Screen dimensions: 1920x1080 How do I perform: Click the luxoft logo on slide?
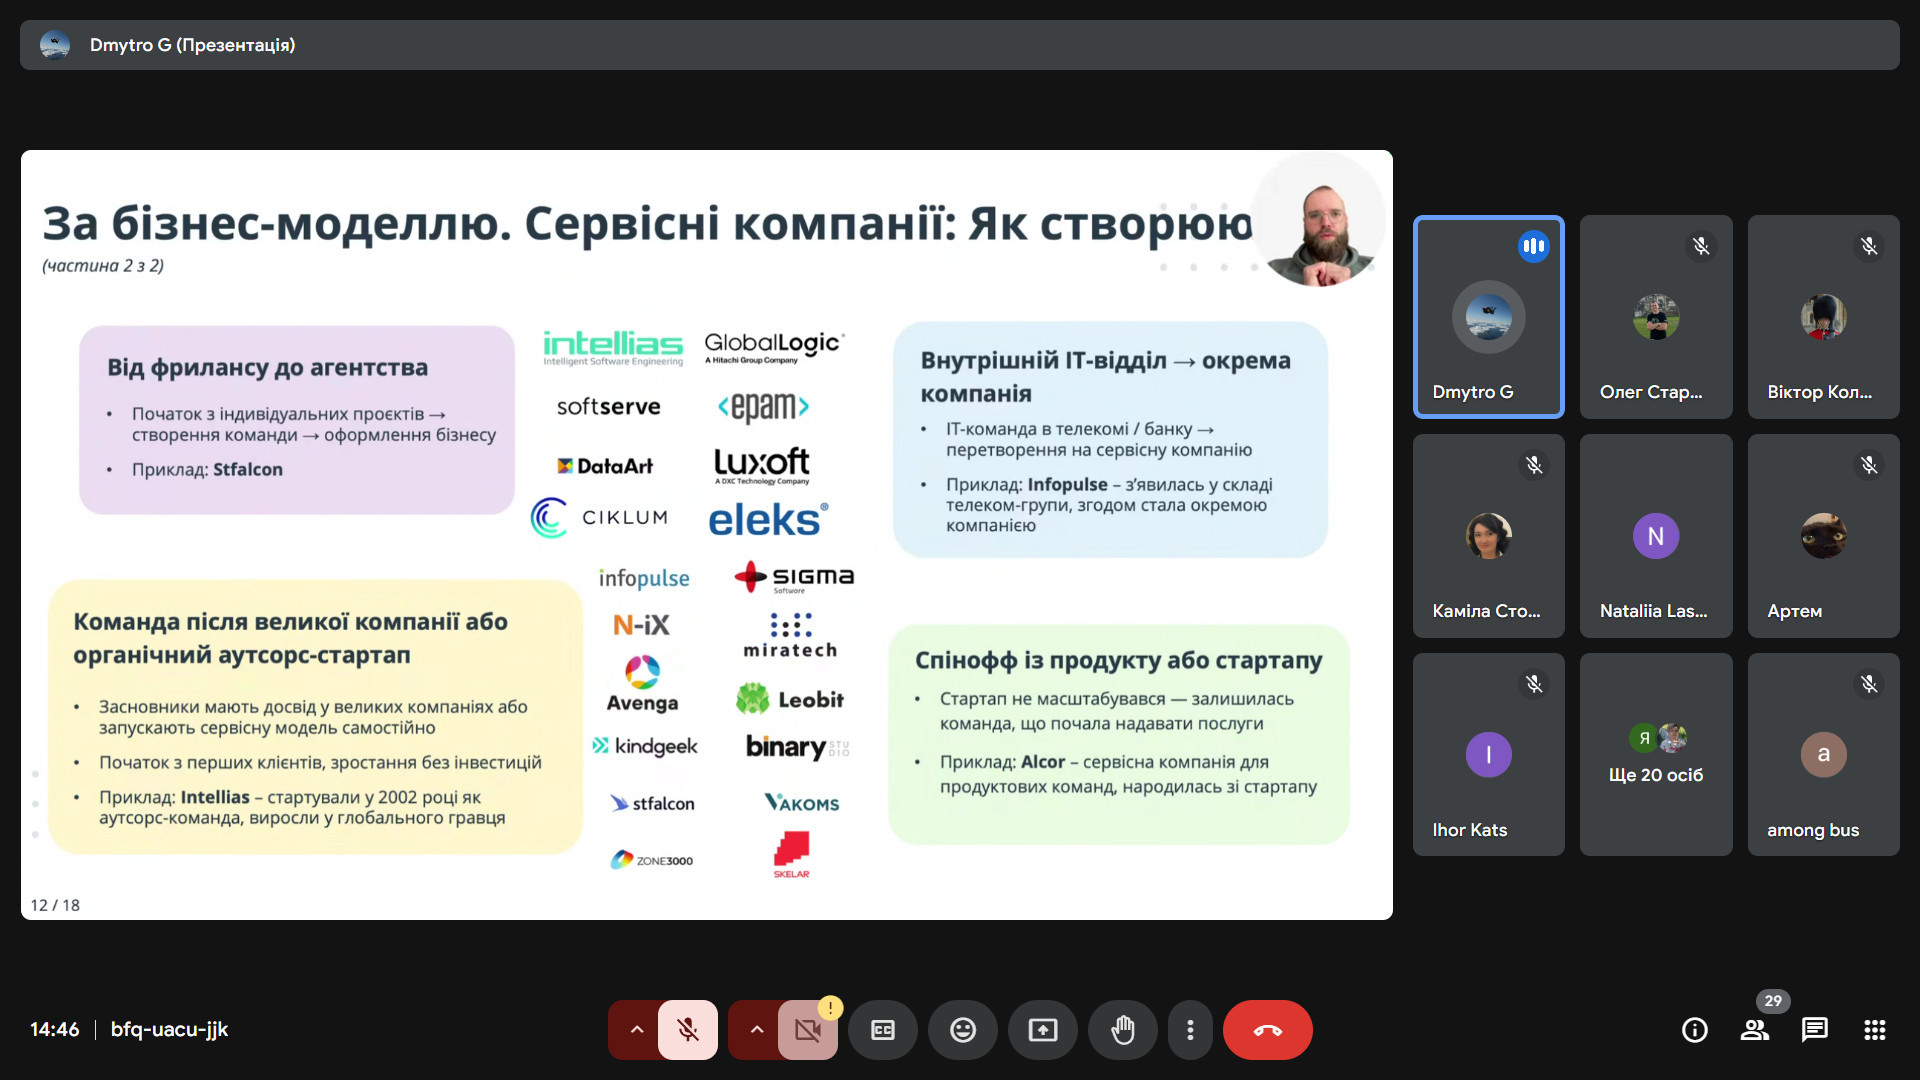(x=762, y=465)
